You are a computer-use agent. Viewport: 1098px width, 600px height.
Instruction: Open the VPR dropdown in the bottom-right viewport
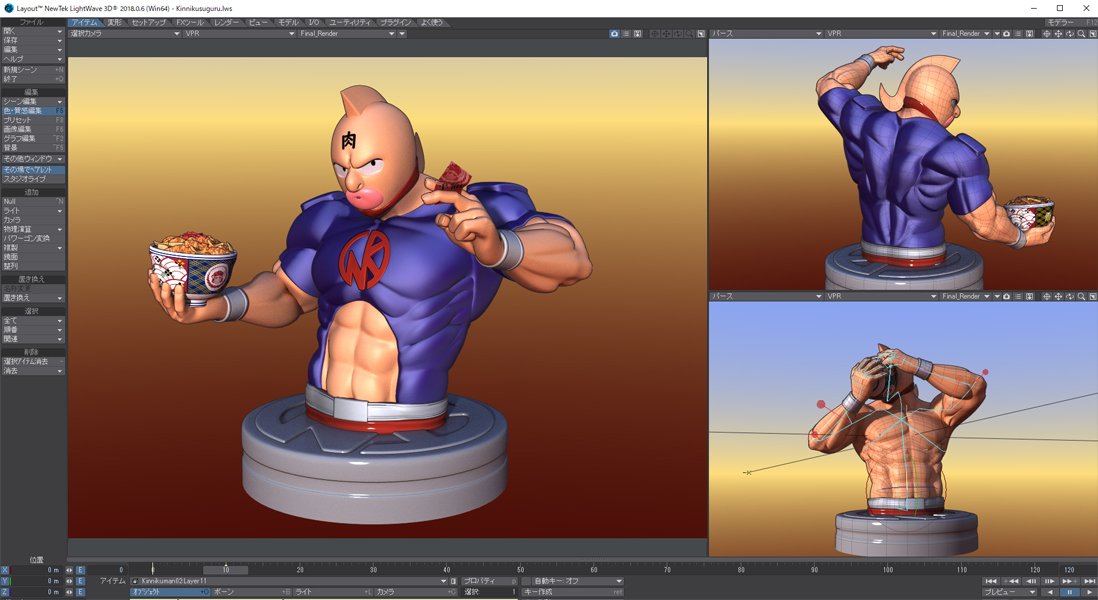point(881,296)
